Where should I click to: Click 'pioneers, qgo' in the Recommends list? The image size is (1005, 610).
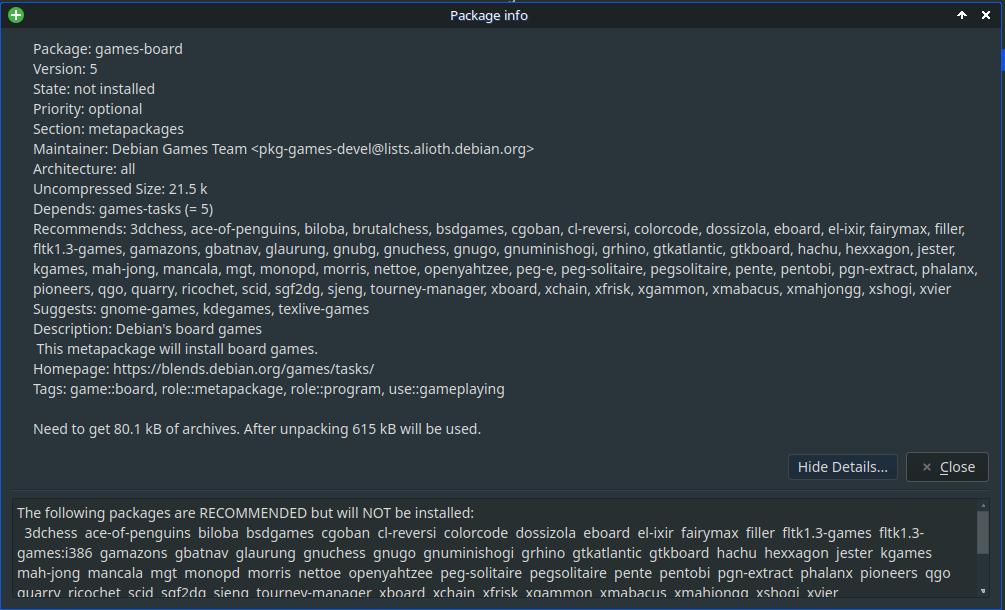(78, 289)
